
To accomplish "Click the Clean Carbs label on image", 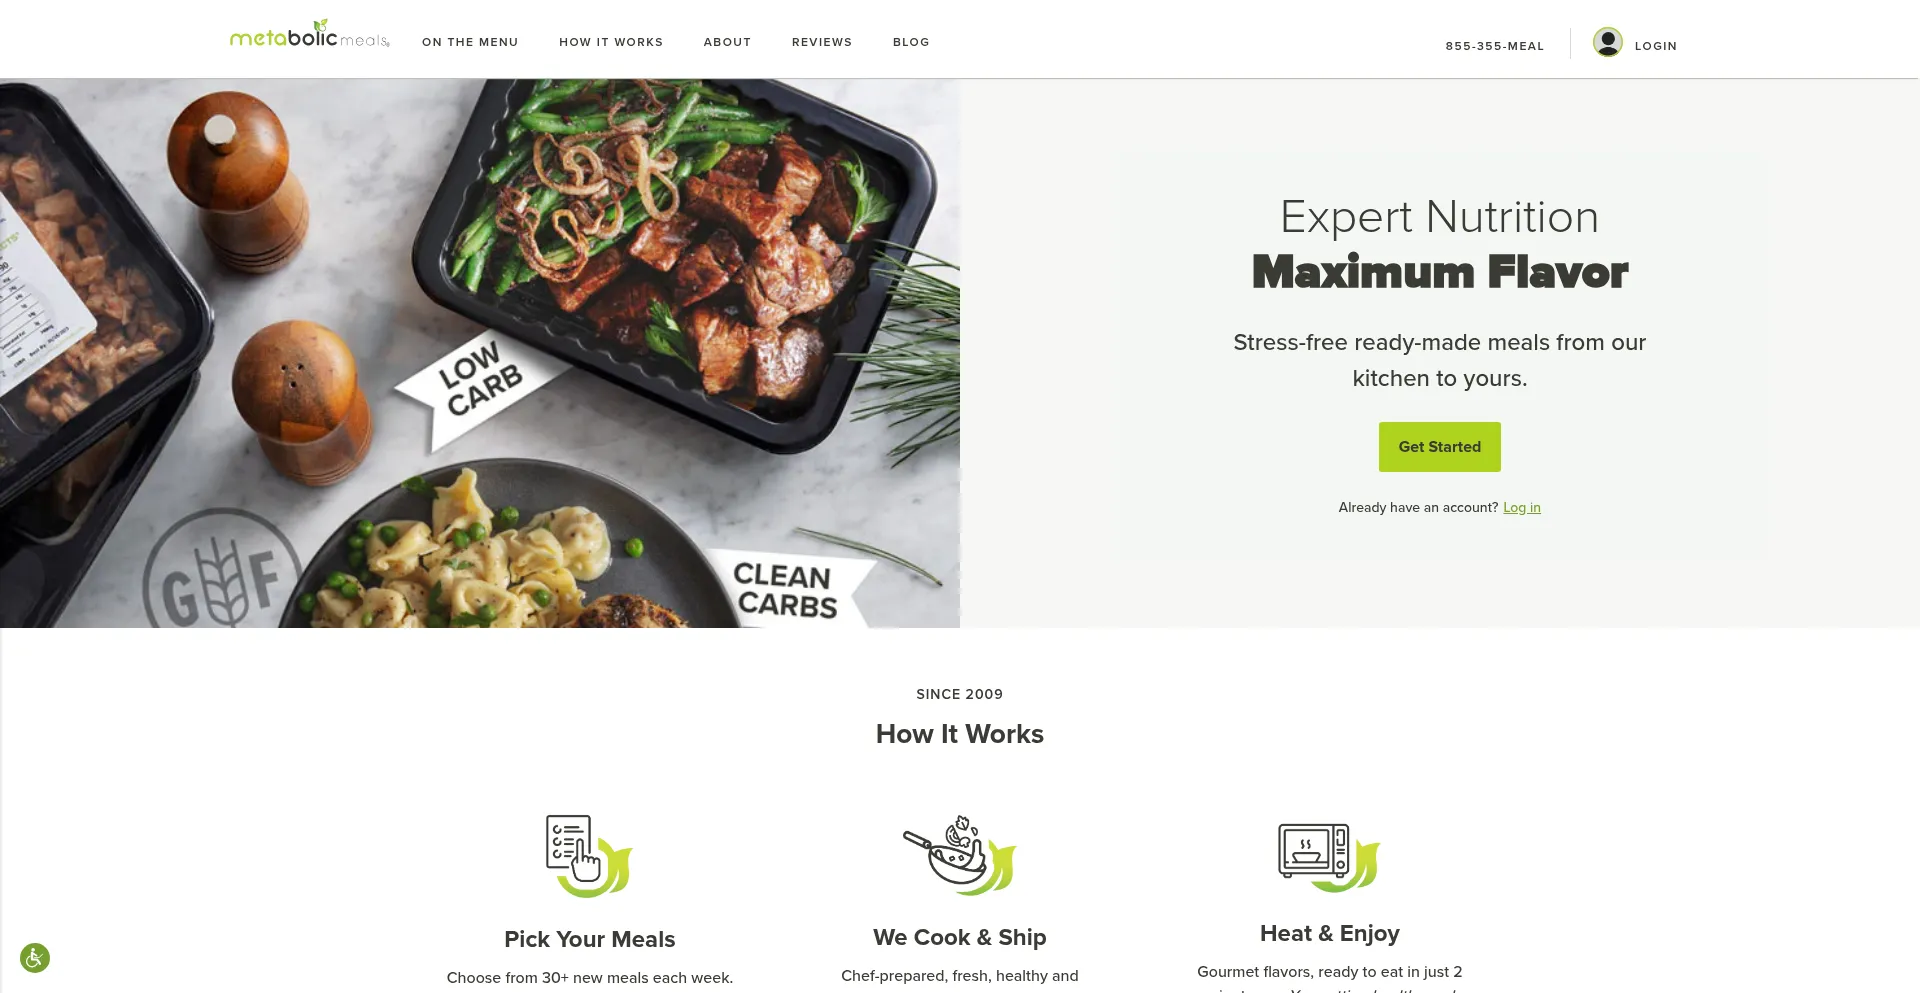I will pos(785,590).
